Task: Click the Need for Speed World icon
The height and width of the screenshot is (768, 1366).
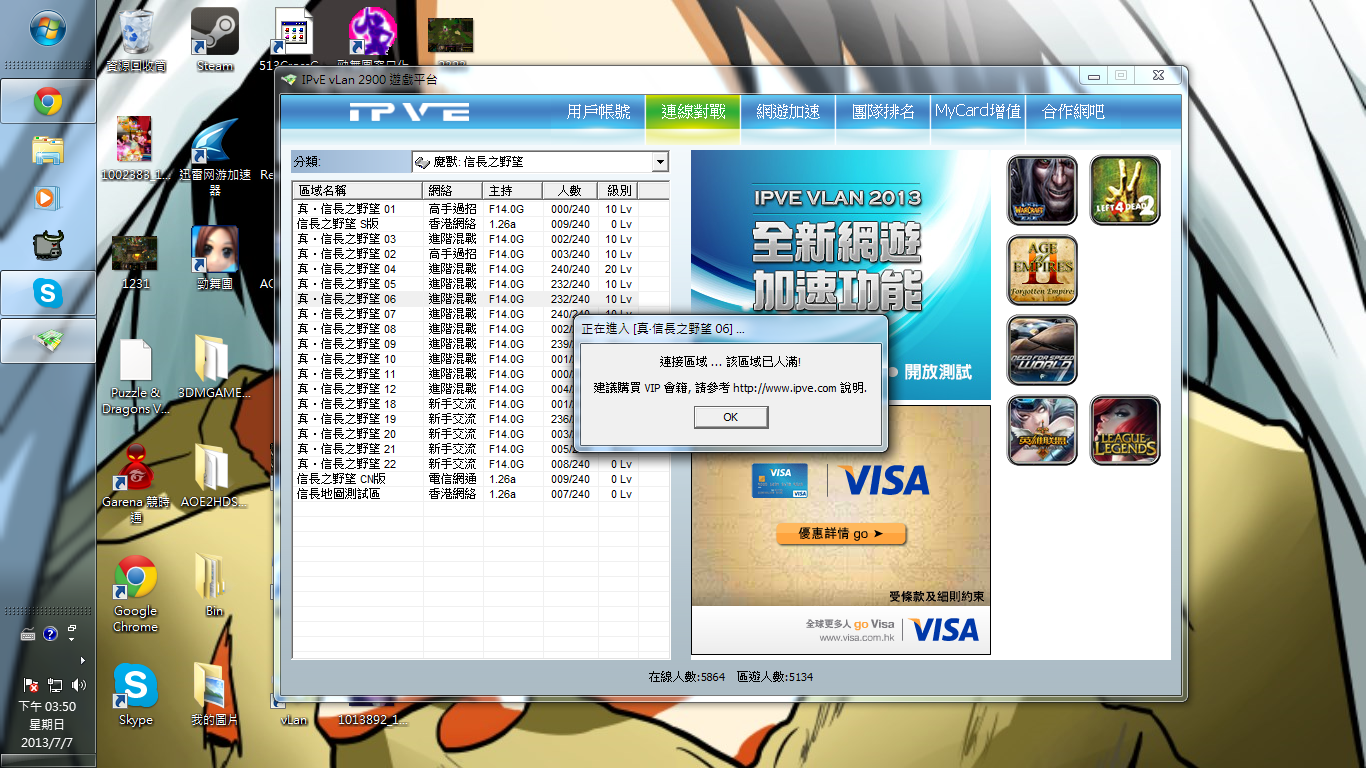Action: (x=1042, y=350)
